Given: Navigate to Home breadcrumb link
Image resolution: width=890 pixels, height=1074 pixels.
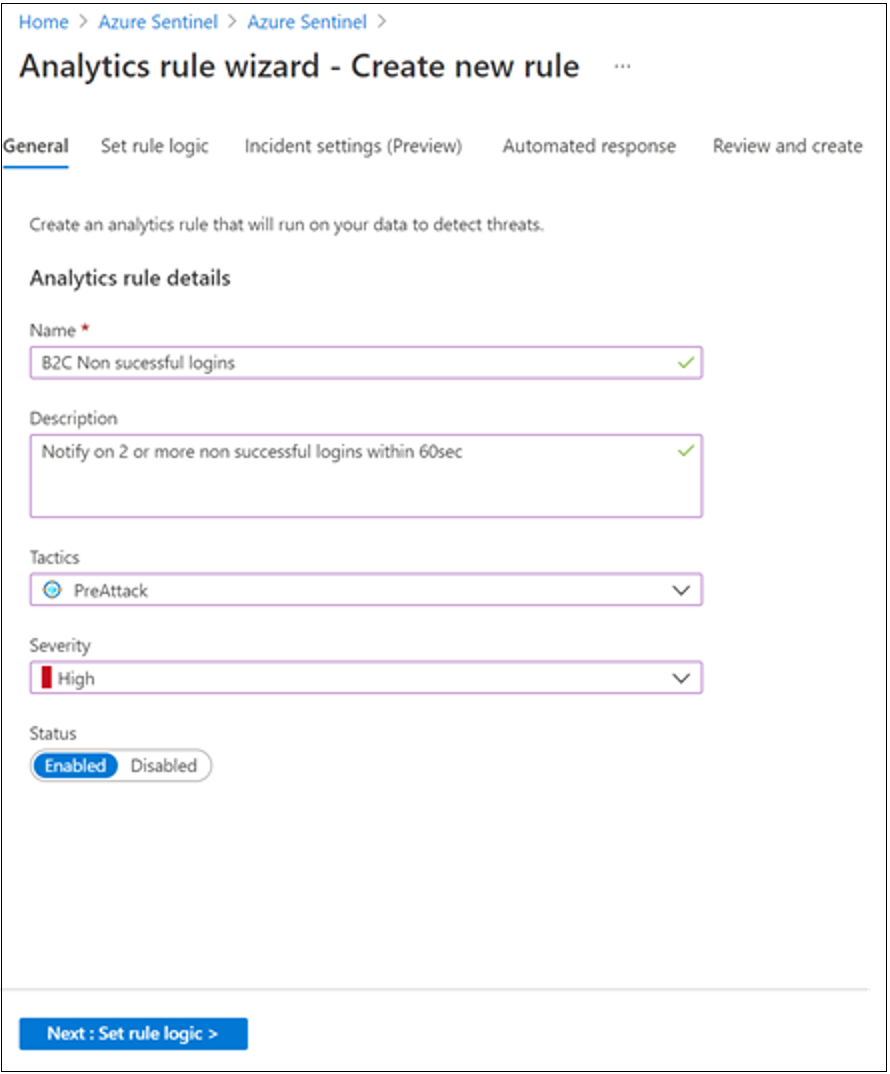Looking at the screenshot, I should (44, 21).
